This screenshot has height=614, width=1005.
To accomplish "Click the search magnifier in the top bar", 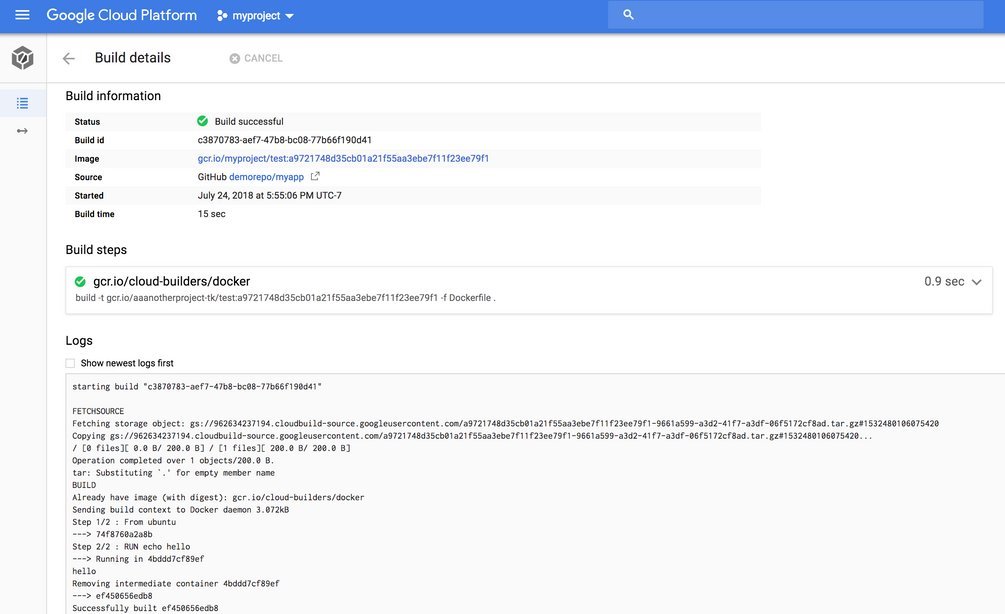I will (627, 14).
